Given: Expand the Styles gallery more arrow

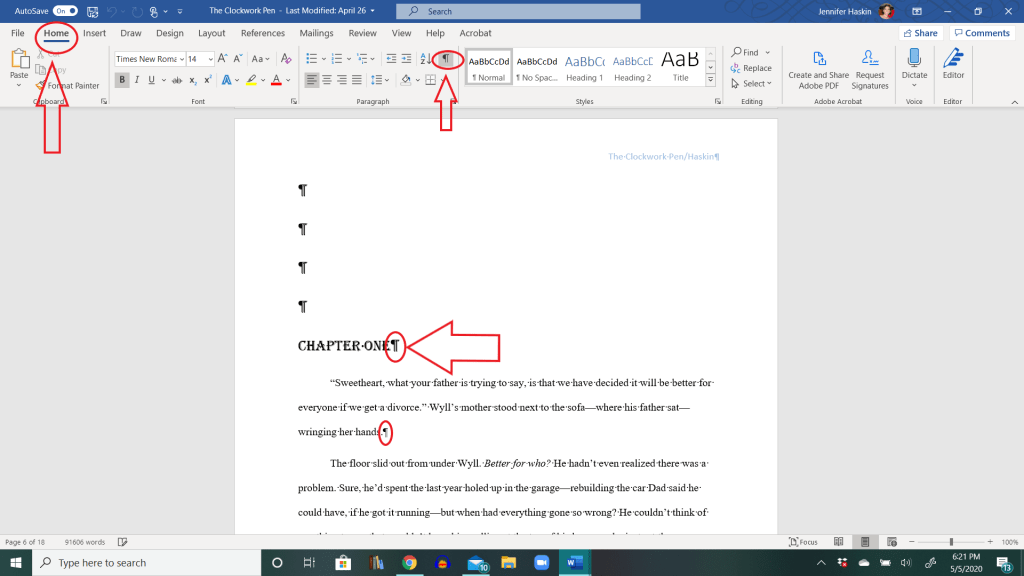Looking at the screenshot, I should click(711, 81).
